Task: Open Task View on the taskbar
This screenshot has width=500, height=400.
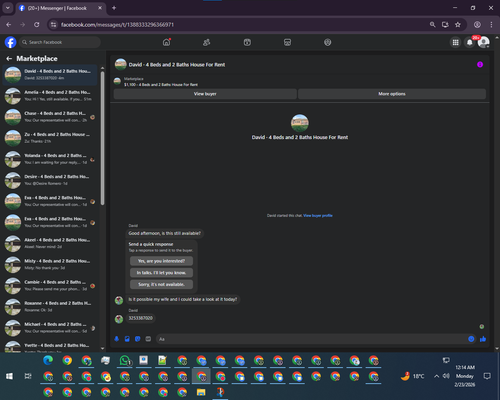Action: (x=28, y=376)
